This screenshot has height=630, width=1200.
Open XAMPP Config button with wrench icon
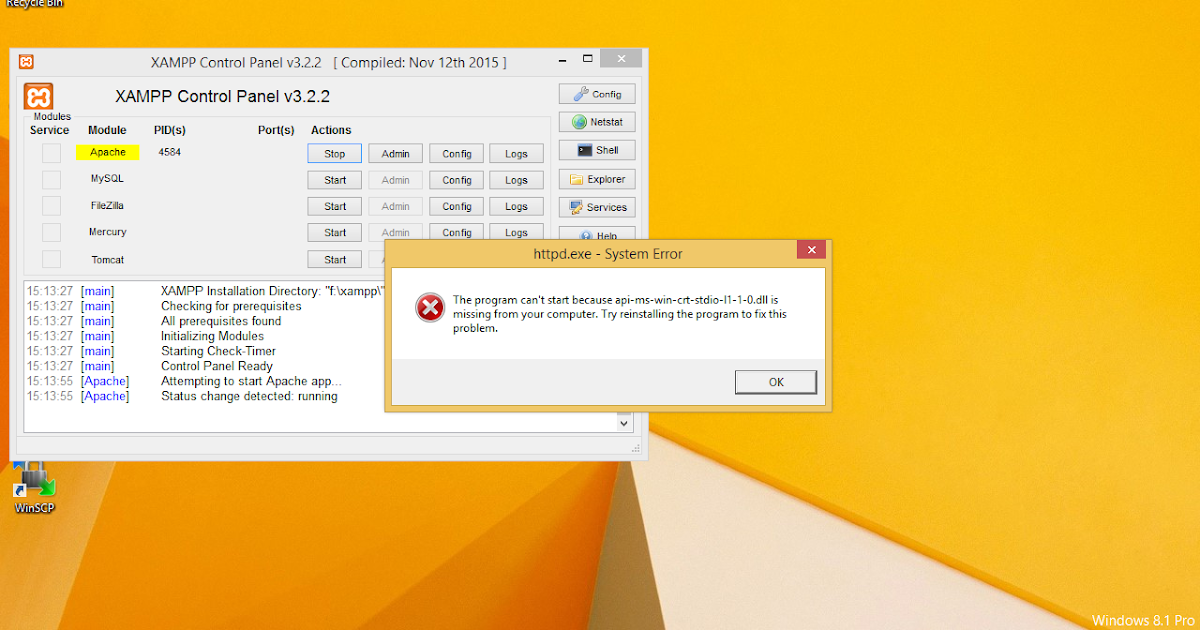click(x=596, y=94)
